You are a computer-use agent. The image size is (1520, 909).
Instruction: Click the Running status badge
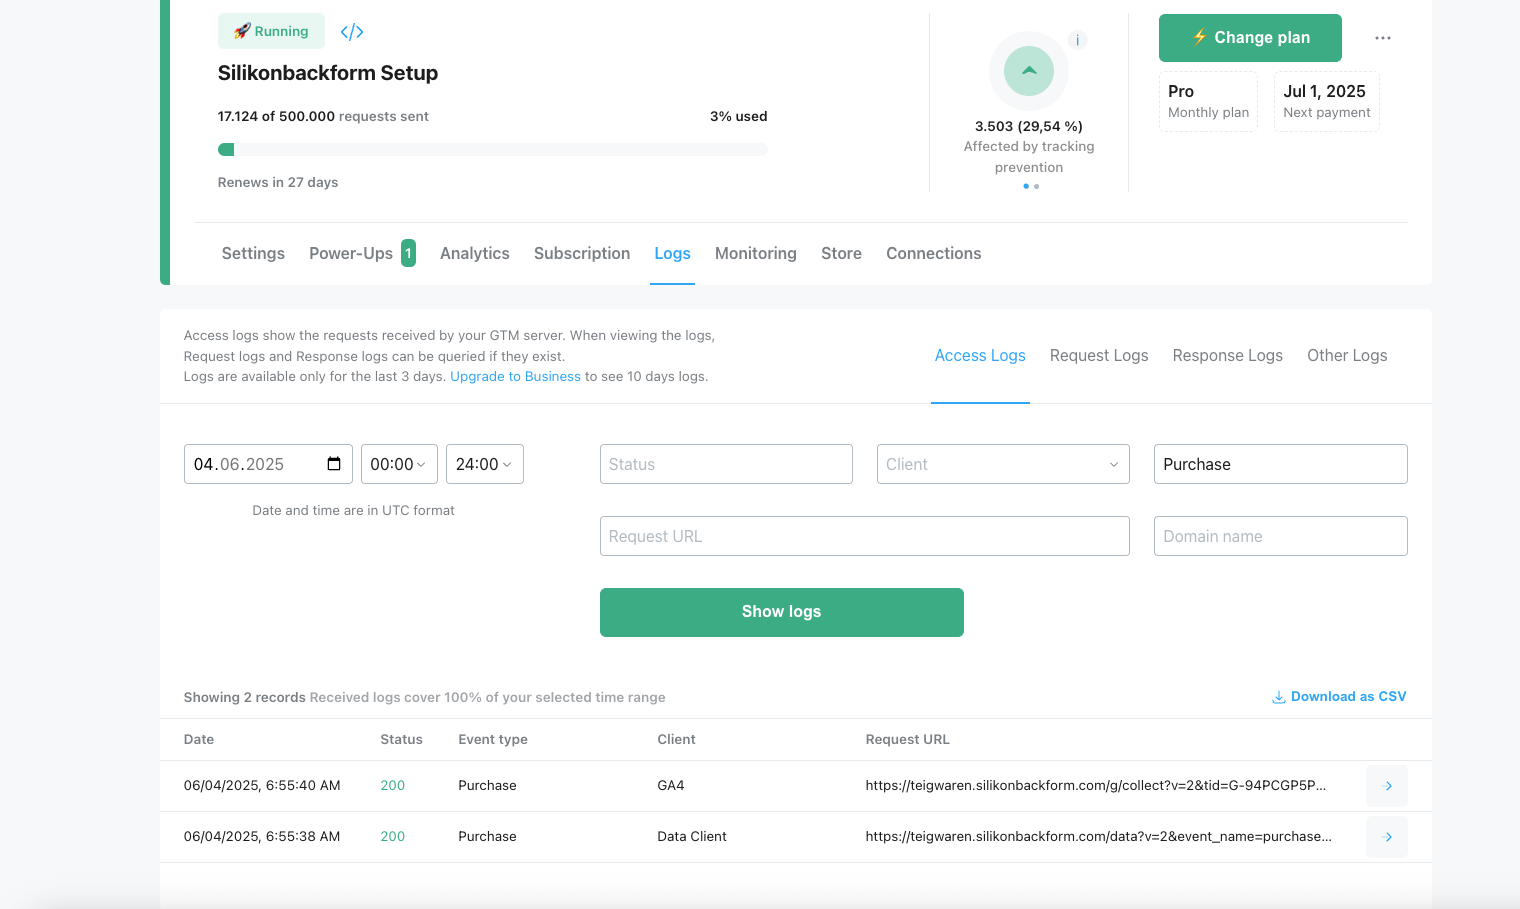271,31
